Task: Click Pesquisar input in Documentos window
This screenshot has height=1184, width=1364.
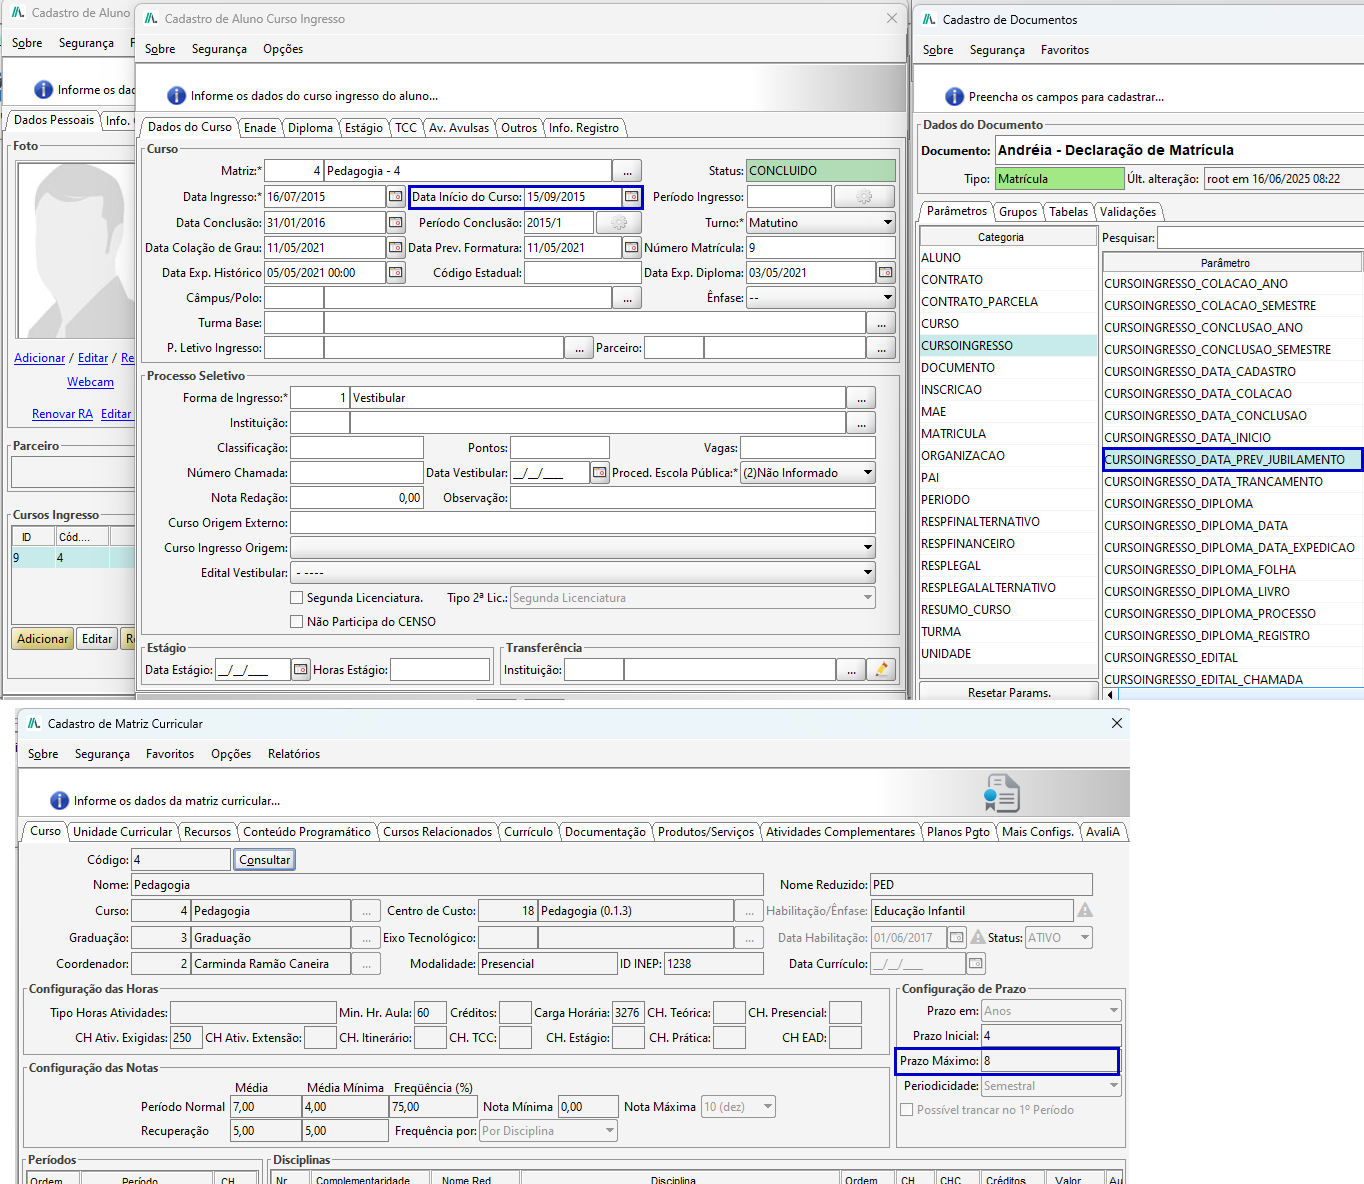Action: click(1260, 238)
